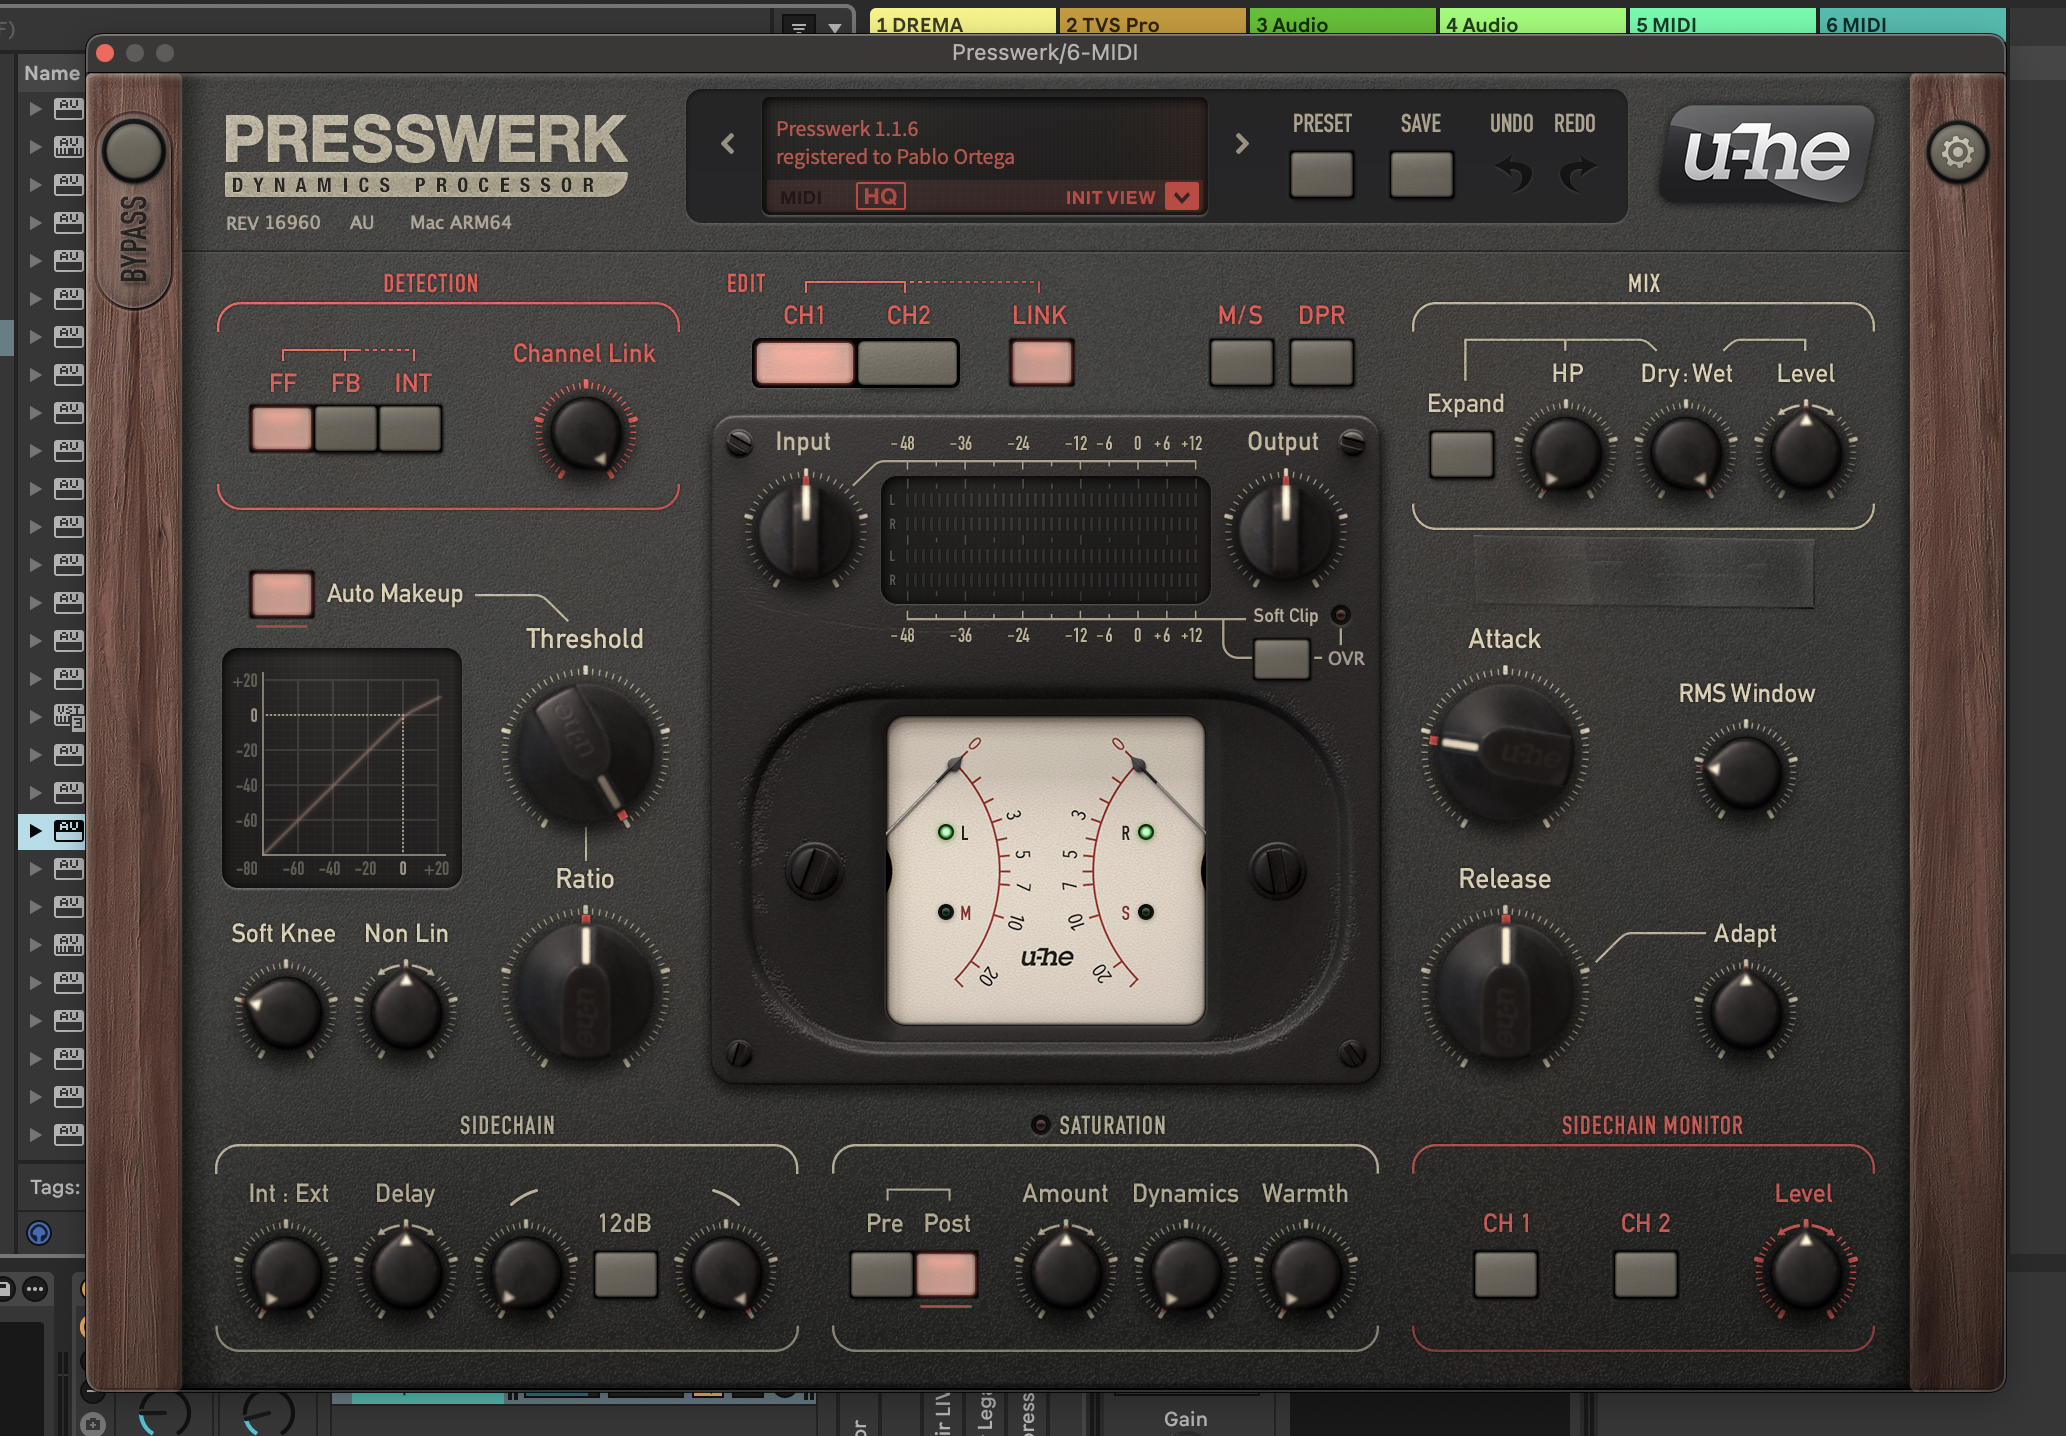Select the CH2 edit tab

point(908,362)
